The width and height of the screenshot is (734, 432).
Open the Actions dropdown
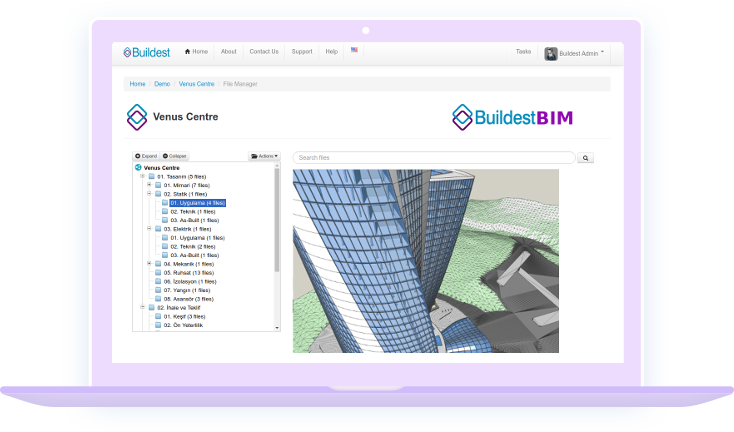(x=264, y=156)
